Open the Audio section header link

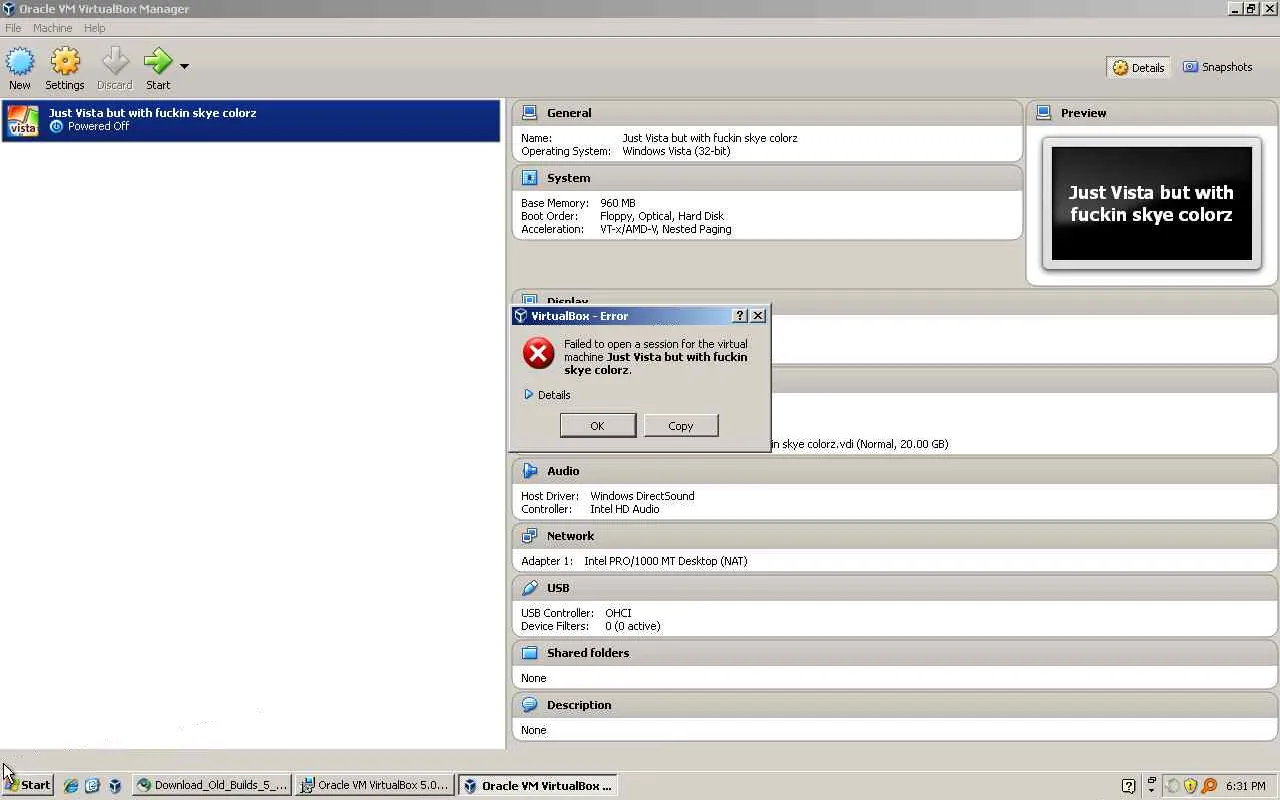coord(563,471)
